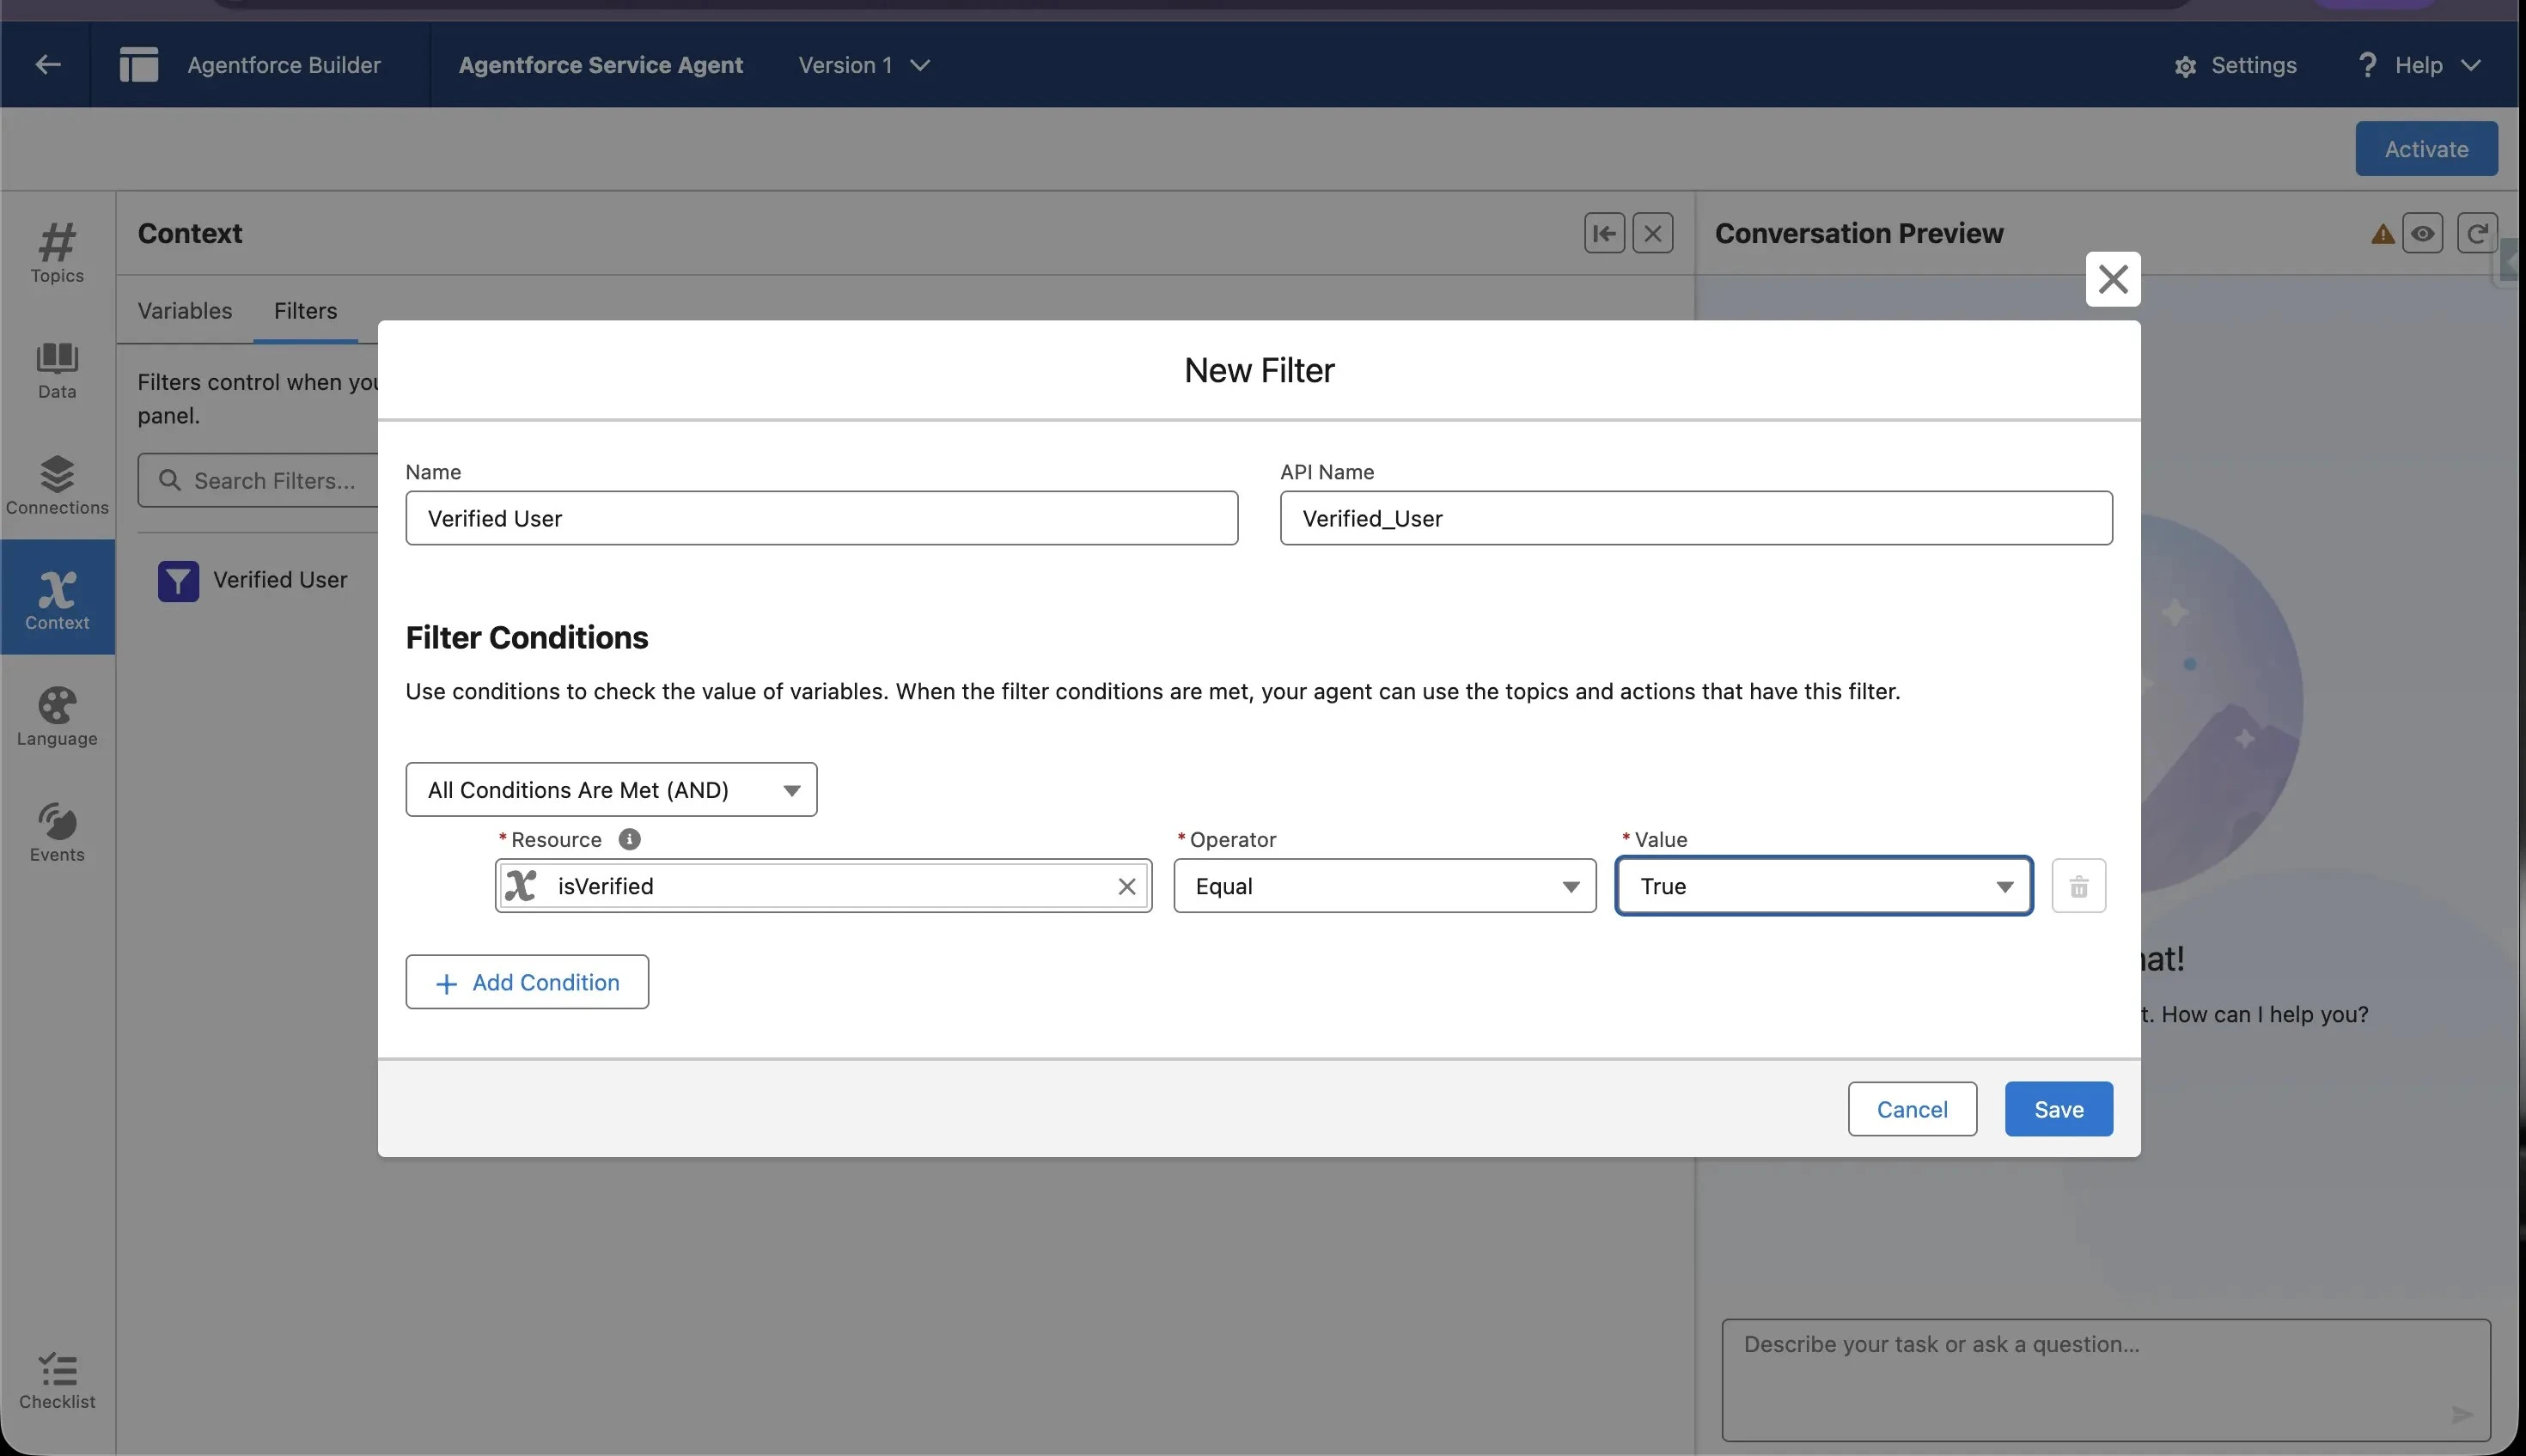The height and width of the screenshot is (1456, 2526).
Task: Open the Checklist panel icon
Action: [57, 1380]
